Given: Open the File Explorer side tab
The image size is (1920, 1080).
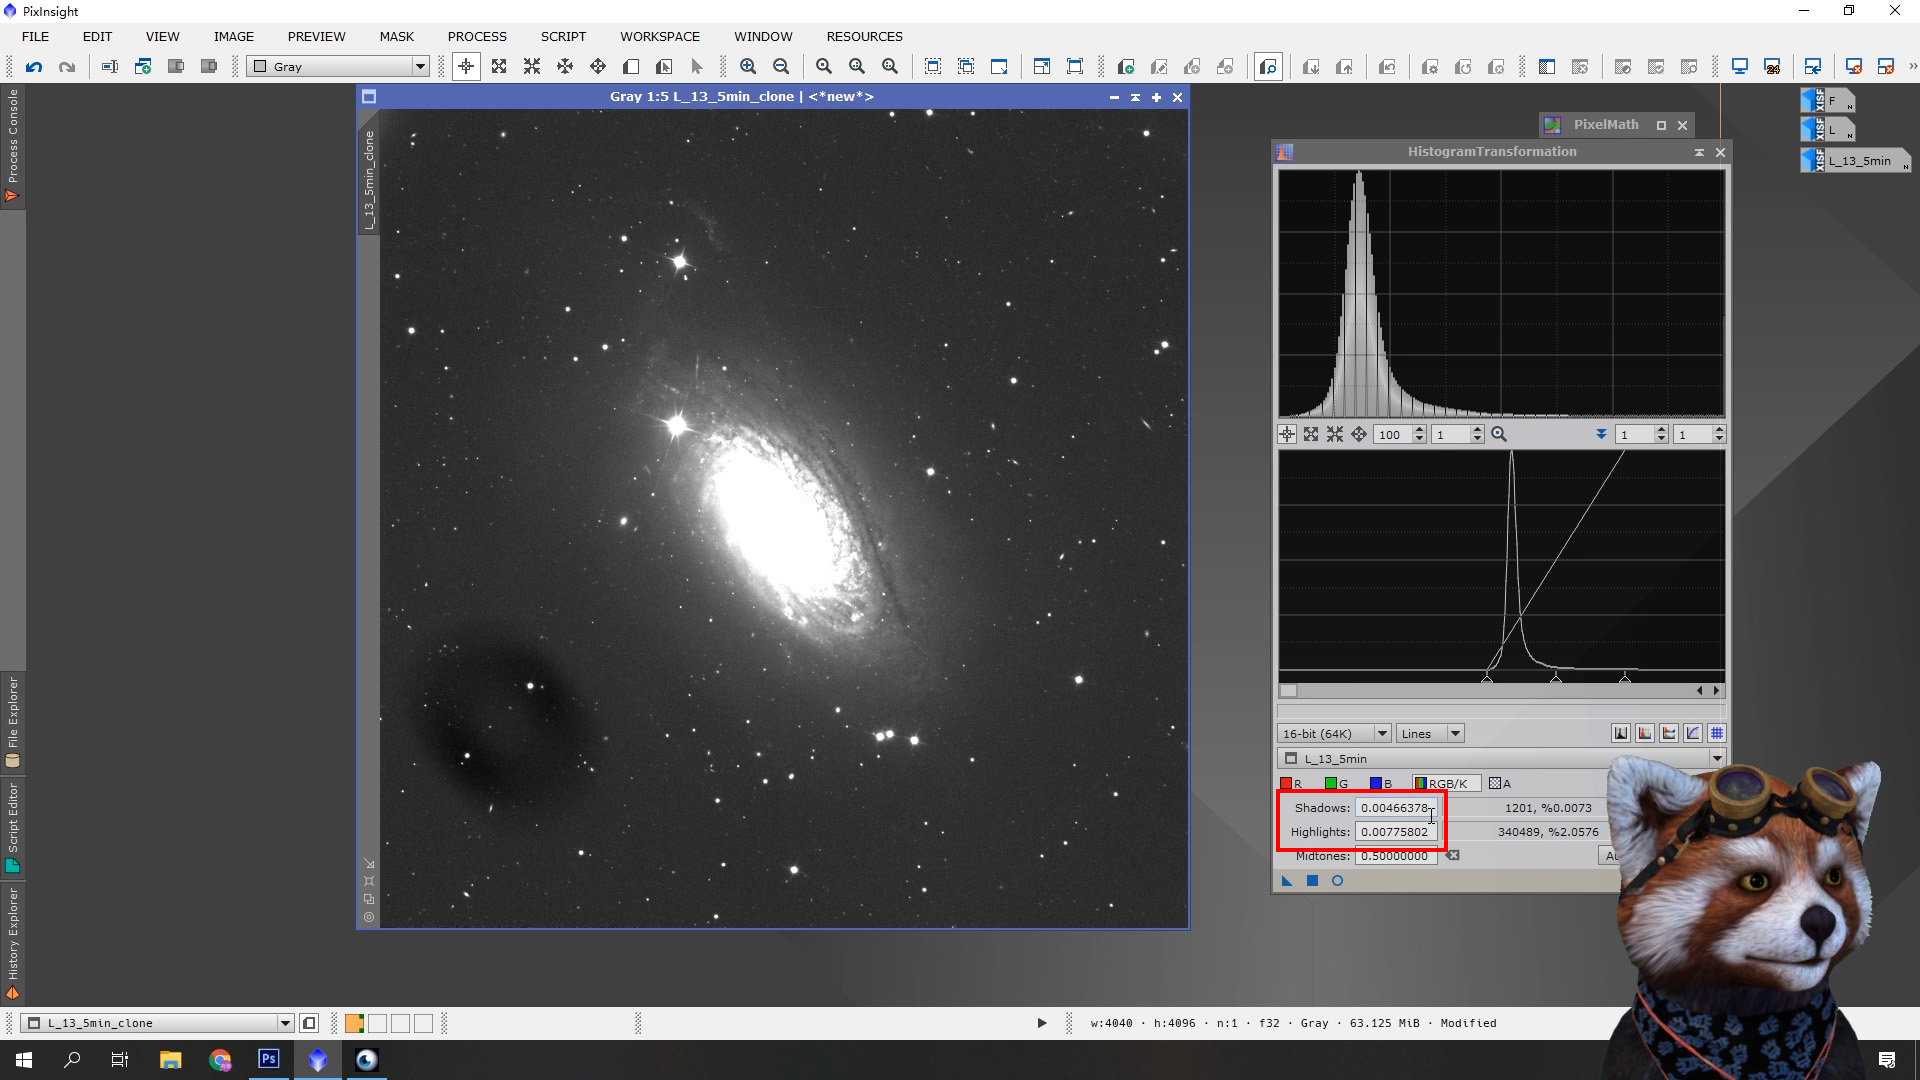Looking at the screenshot, I should pos(12,722).
